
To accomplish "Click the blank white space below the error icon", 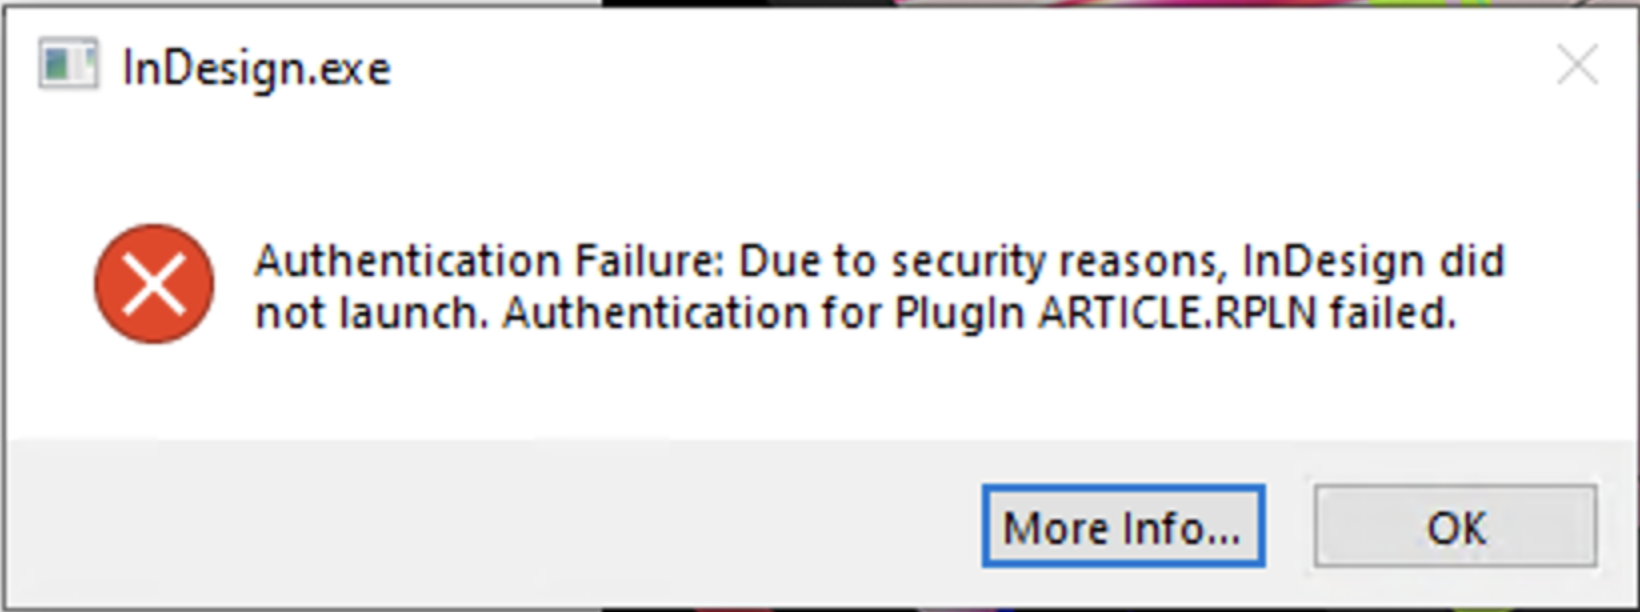I will tap(154, 395).
